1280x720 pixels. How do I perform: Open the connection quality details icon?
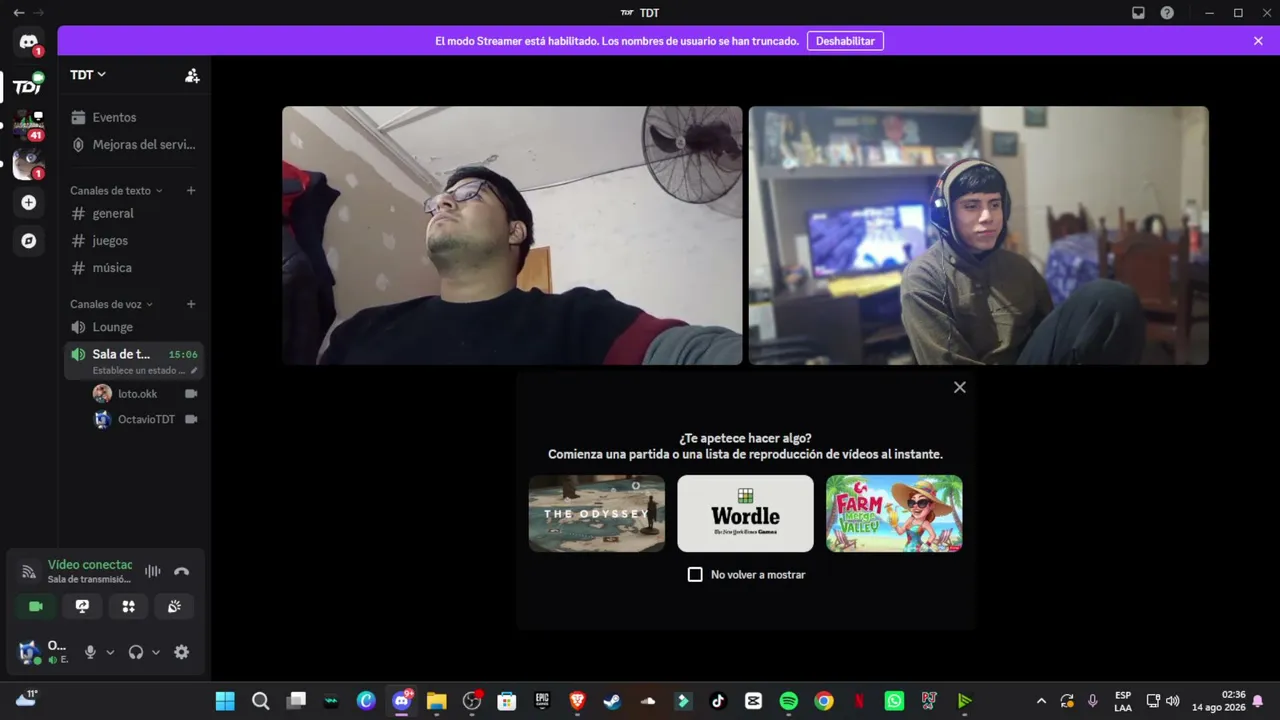click(29, 572)
